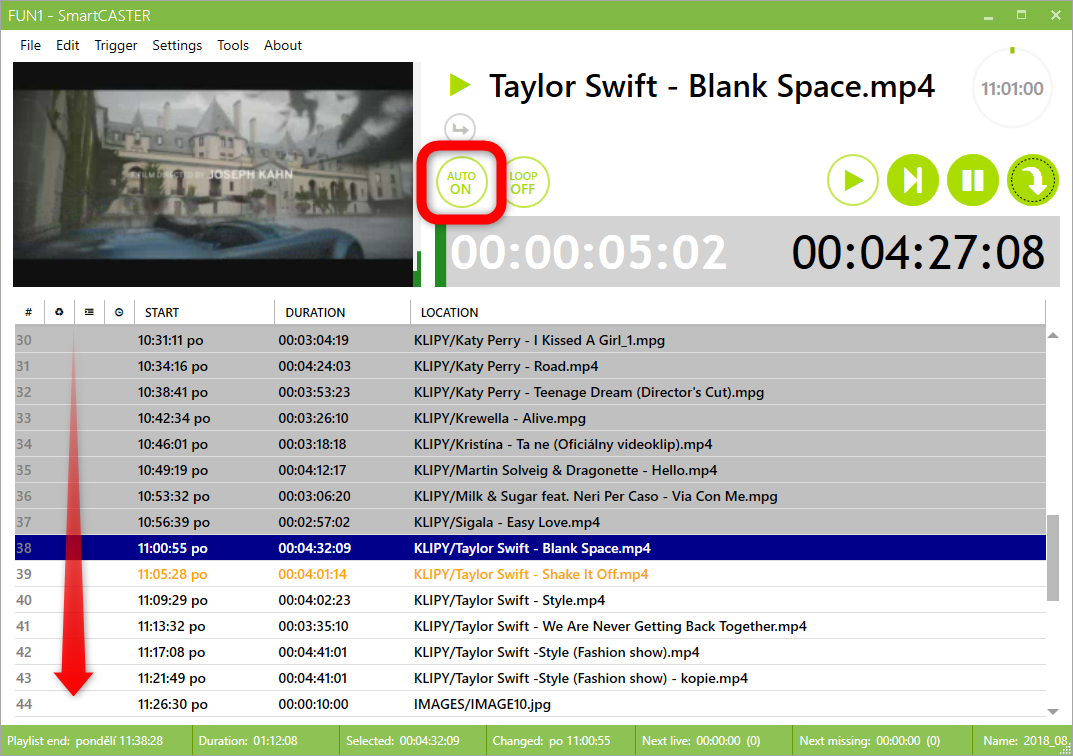Close the SmartCASTER window
The image size is (1073, 756).
coord(1056,16)
